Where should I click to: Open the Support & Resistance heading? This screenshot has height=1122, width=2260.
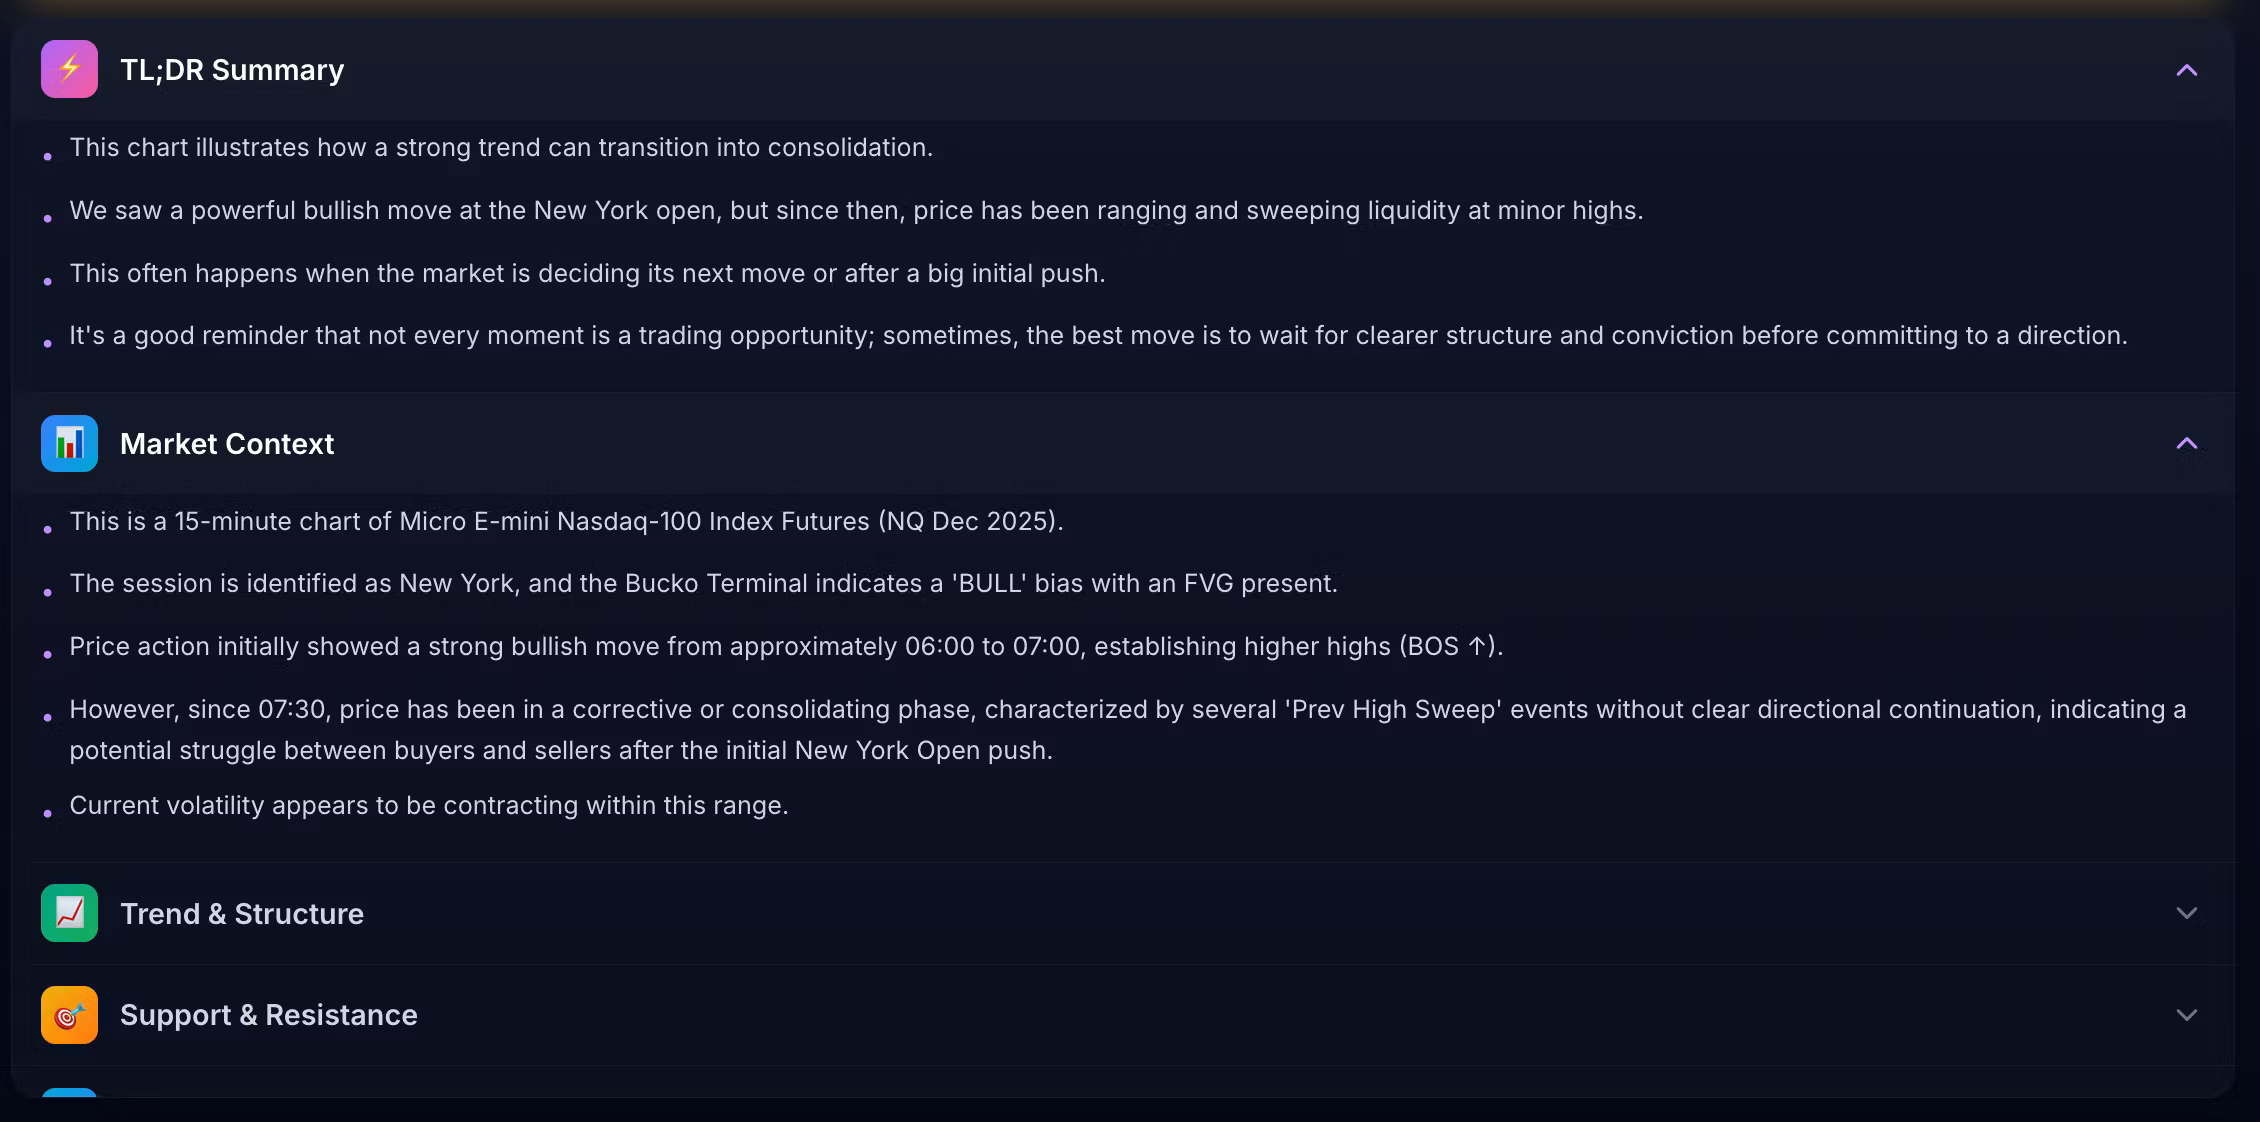(269, 1015)
